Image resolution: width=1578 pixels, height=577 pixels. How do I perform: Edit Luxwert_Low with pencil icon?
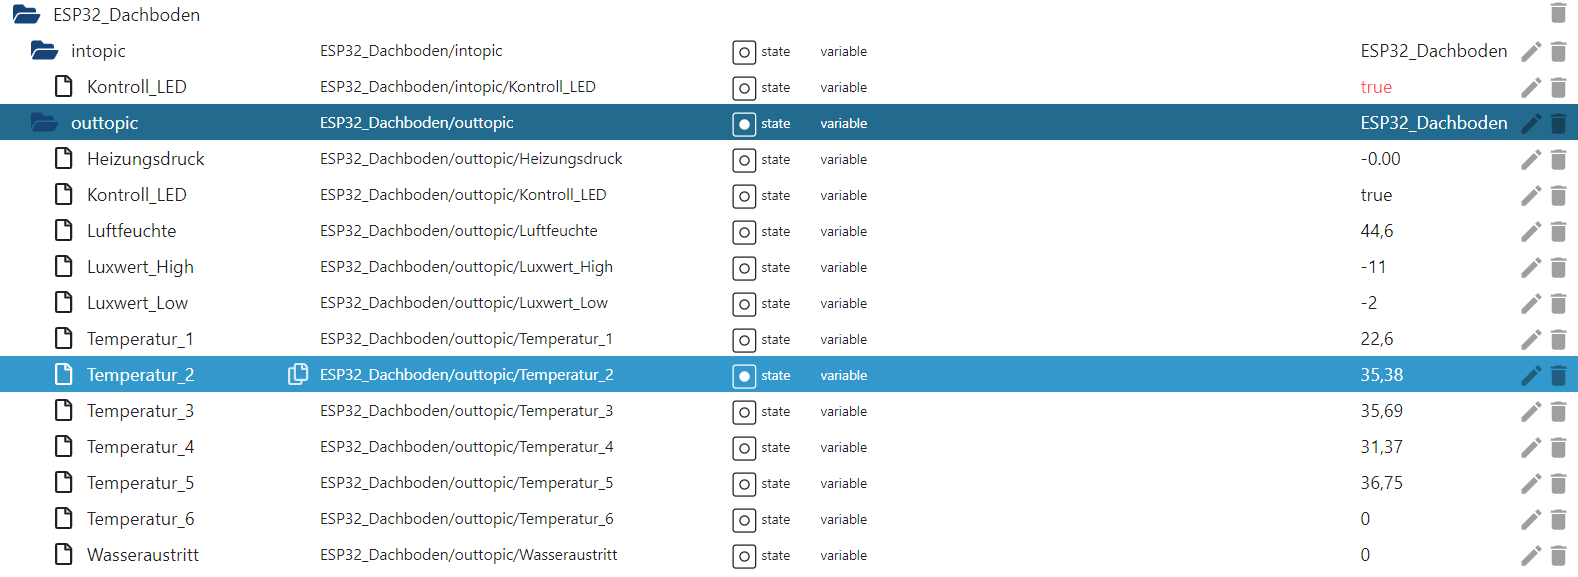[x=1530, y=303]
